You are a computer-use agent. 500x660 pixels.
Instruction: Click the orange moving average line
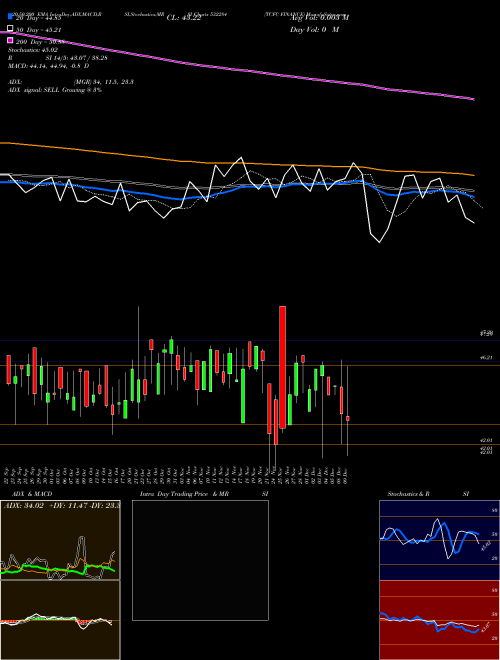point(236,163)
